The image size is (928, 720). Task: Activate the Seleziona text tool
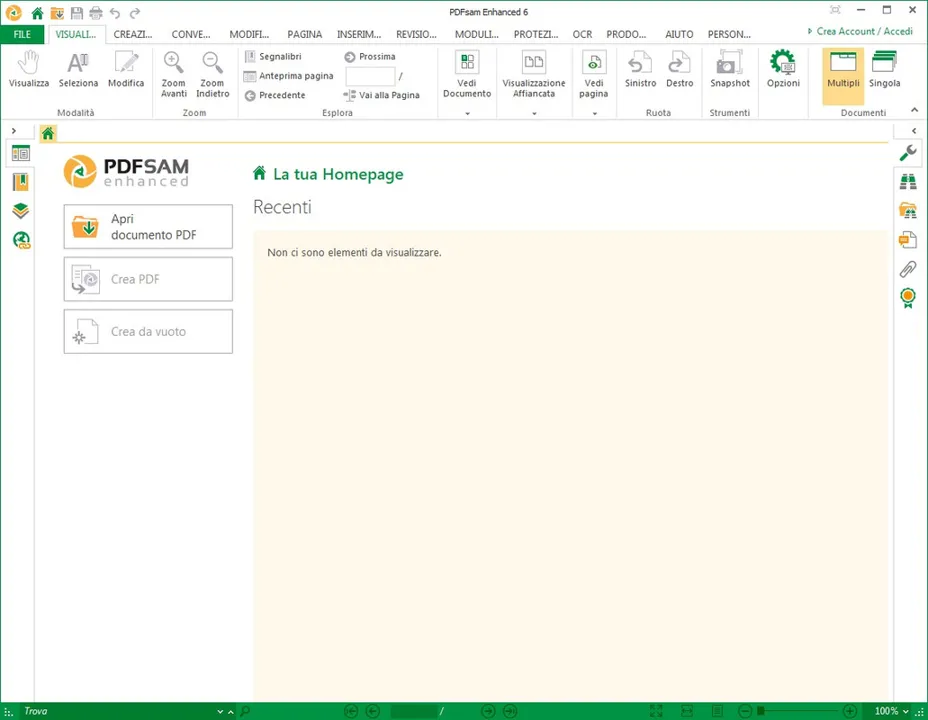click(x=78, y=70)
